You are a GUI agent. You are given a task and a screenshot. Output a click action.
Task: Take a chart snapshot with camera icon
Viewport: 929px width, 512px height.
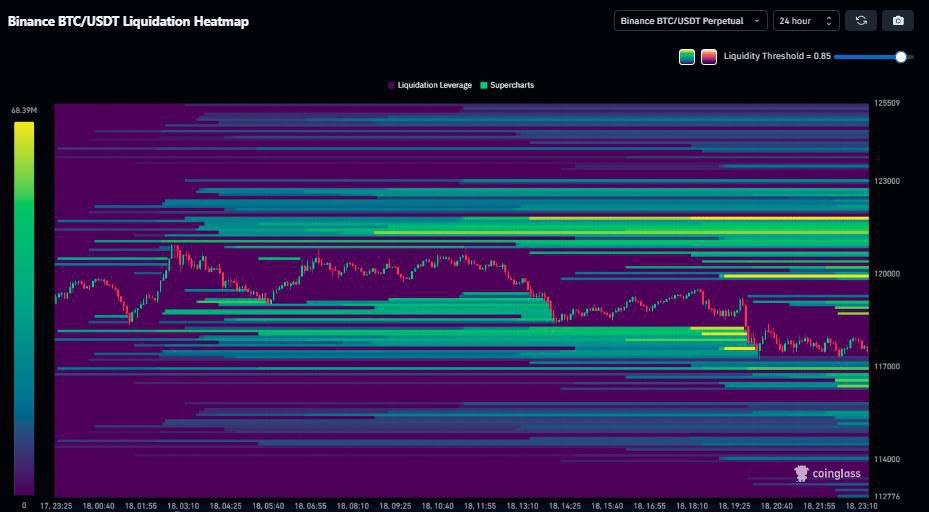(x=898, y=21)
